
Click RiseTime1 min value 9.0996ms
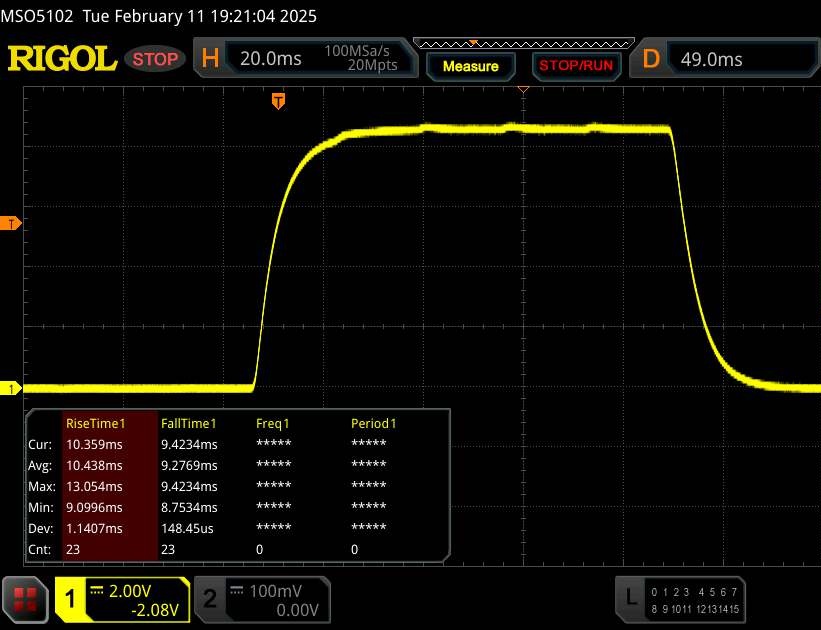click(94, 507)
